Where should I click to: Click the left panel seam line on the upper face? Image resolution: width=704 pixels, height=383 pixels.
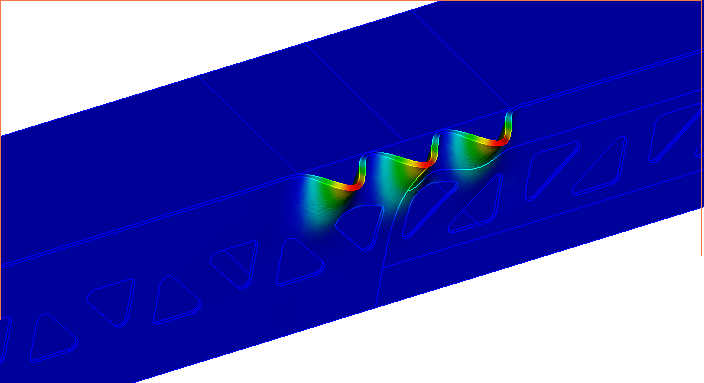click(249, 125)
